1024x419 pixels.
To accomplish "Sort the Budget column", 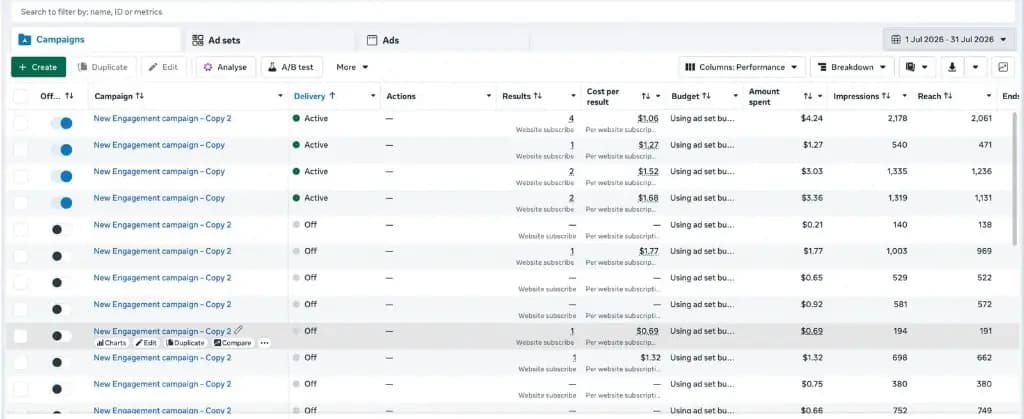I will [706, 96].
